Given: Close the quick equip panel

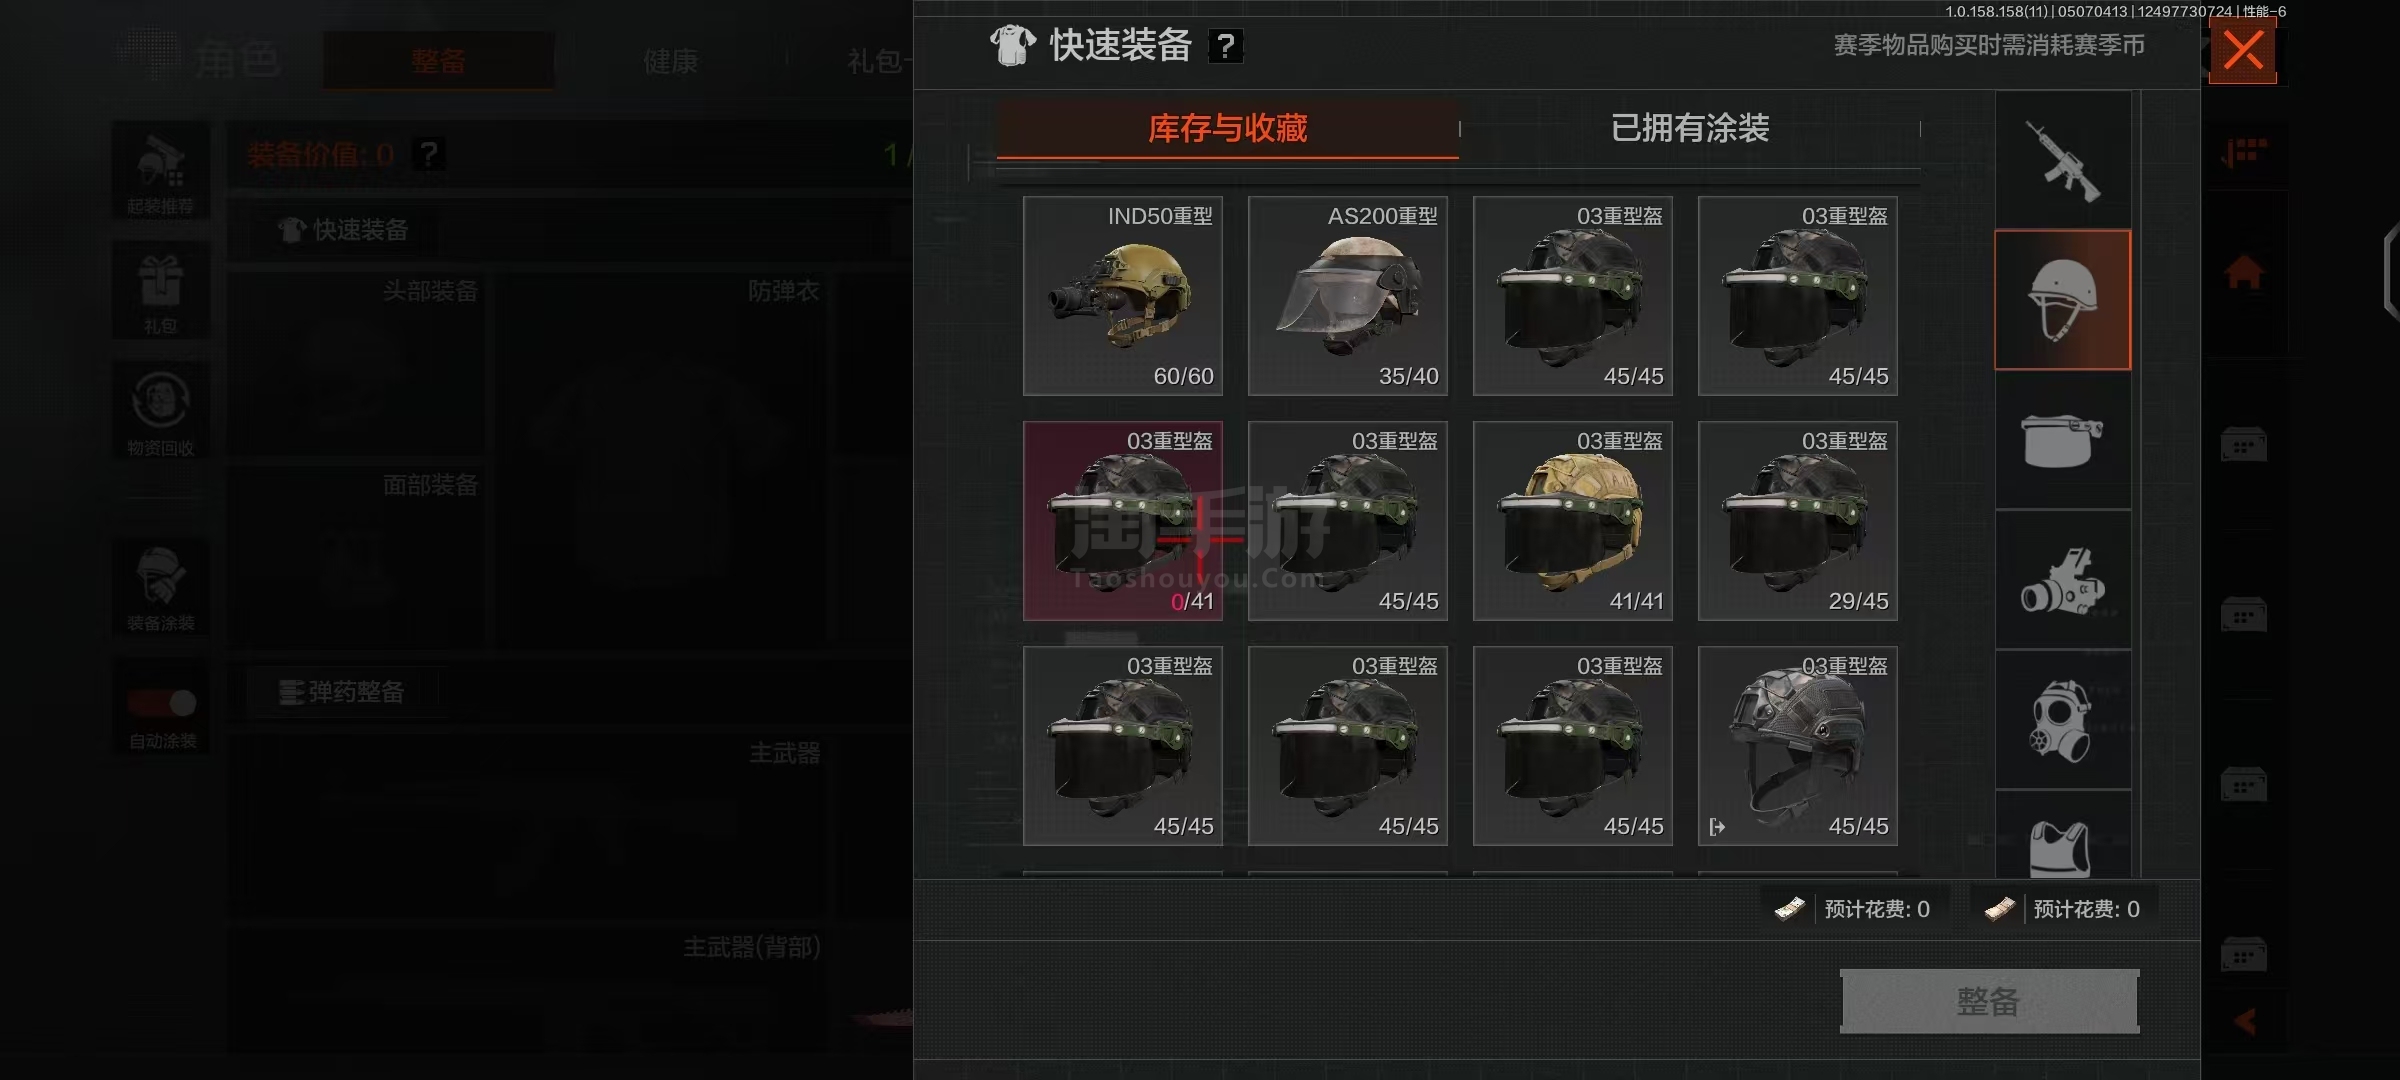Looking at the screenshot, I should (2243, 50).
